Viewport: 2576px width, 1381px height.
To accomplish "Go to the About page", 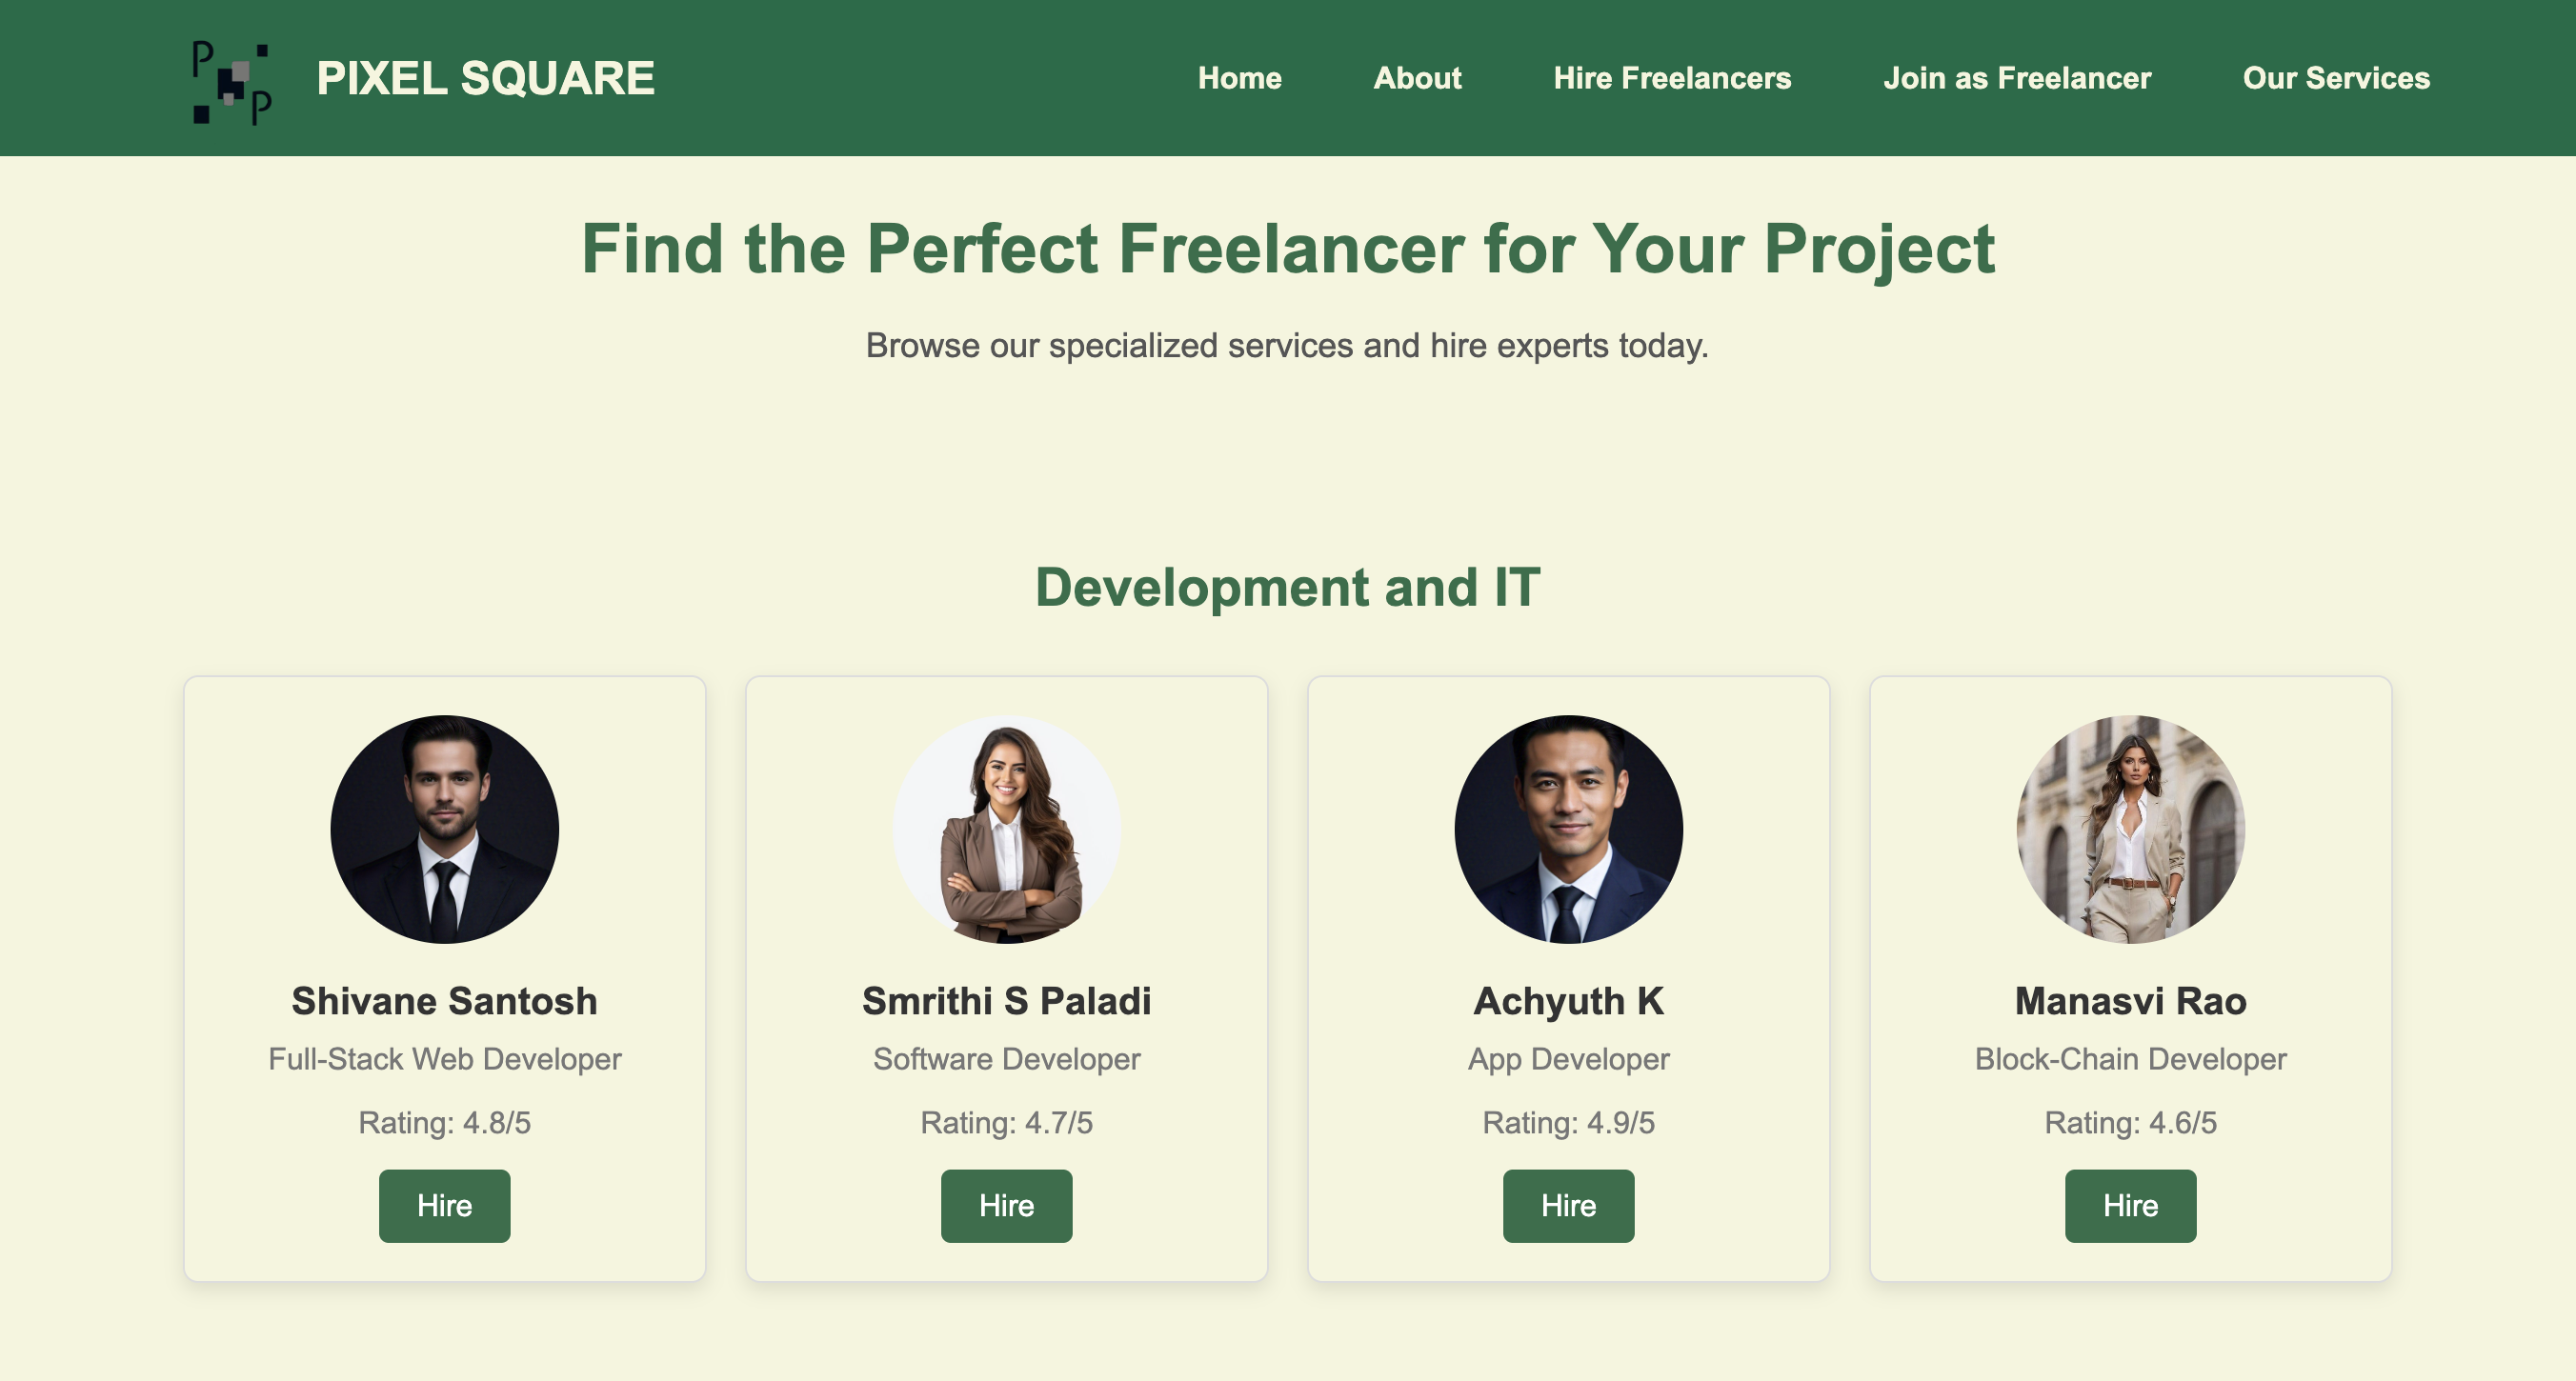I will (x=1416, y=78).
